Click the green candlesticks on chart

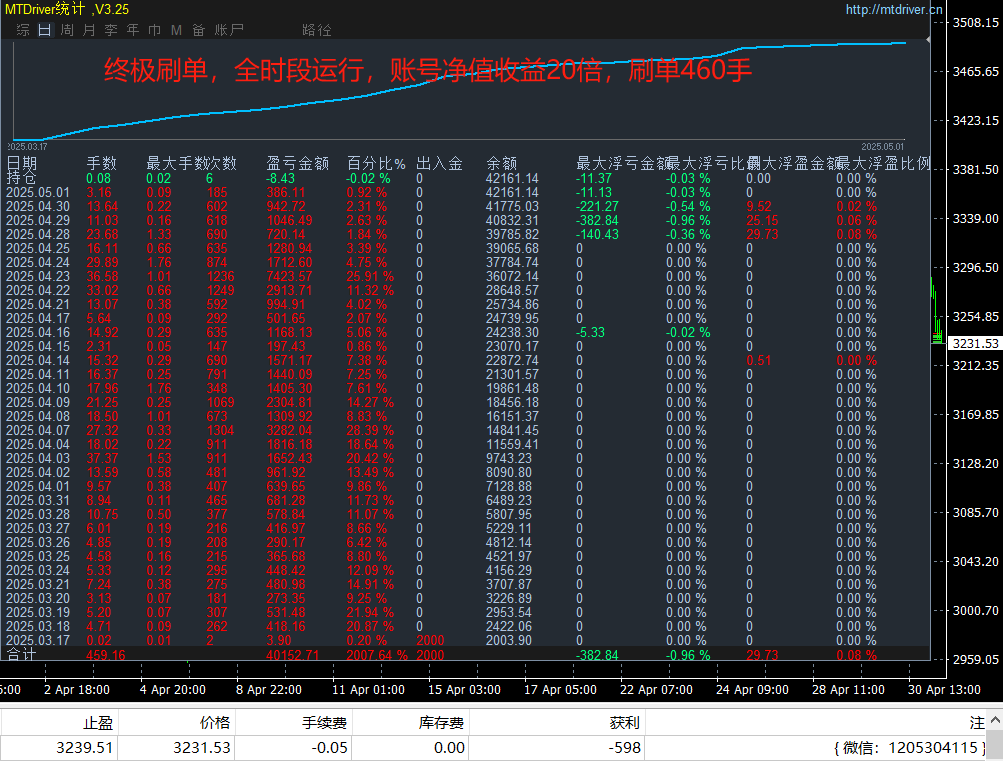(x=936, y=313)
